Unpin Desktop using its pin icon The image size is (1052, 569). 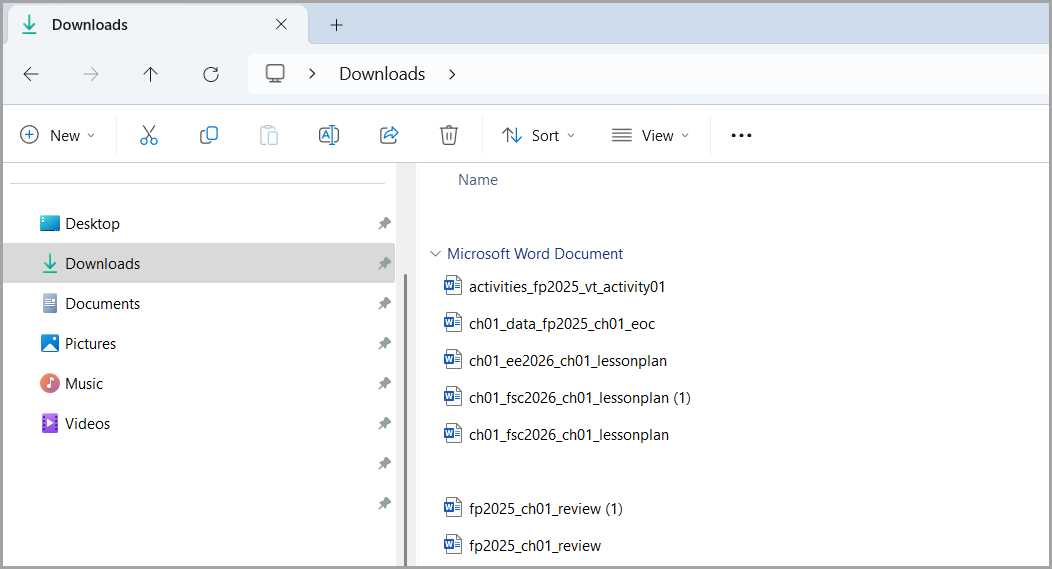(x=384, y=223)
